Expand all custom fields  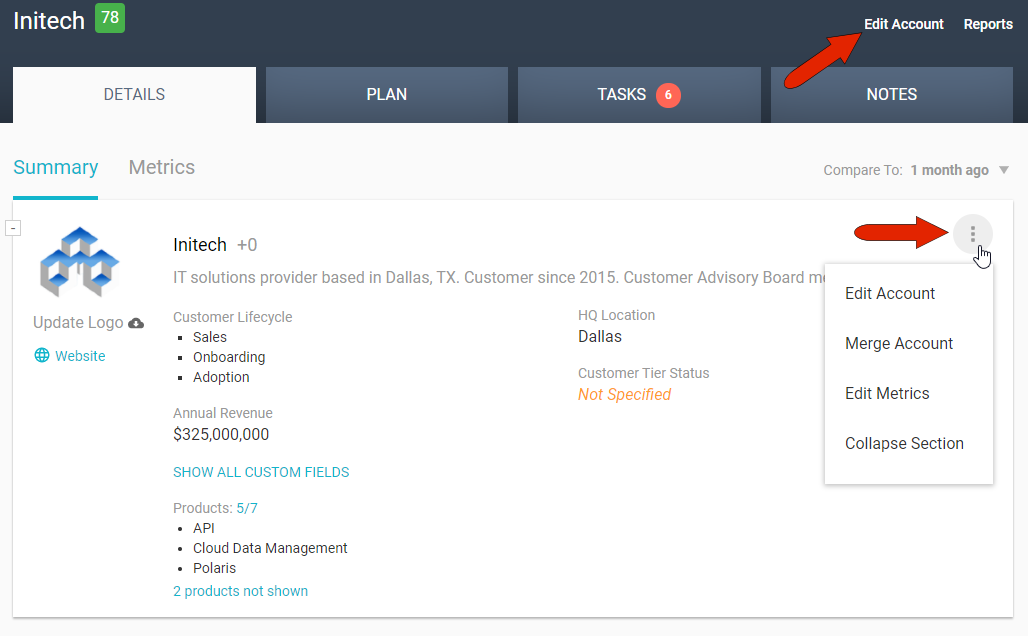pos(261,472)
